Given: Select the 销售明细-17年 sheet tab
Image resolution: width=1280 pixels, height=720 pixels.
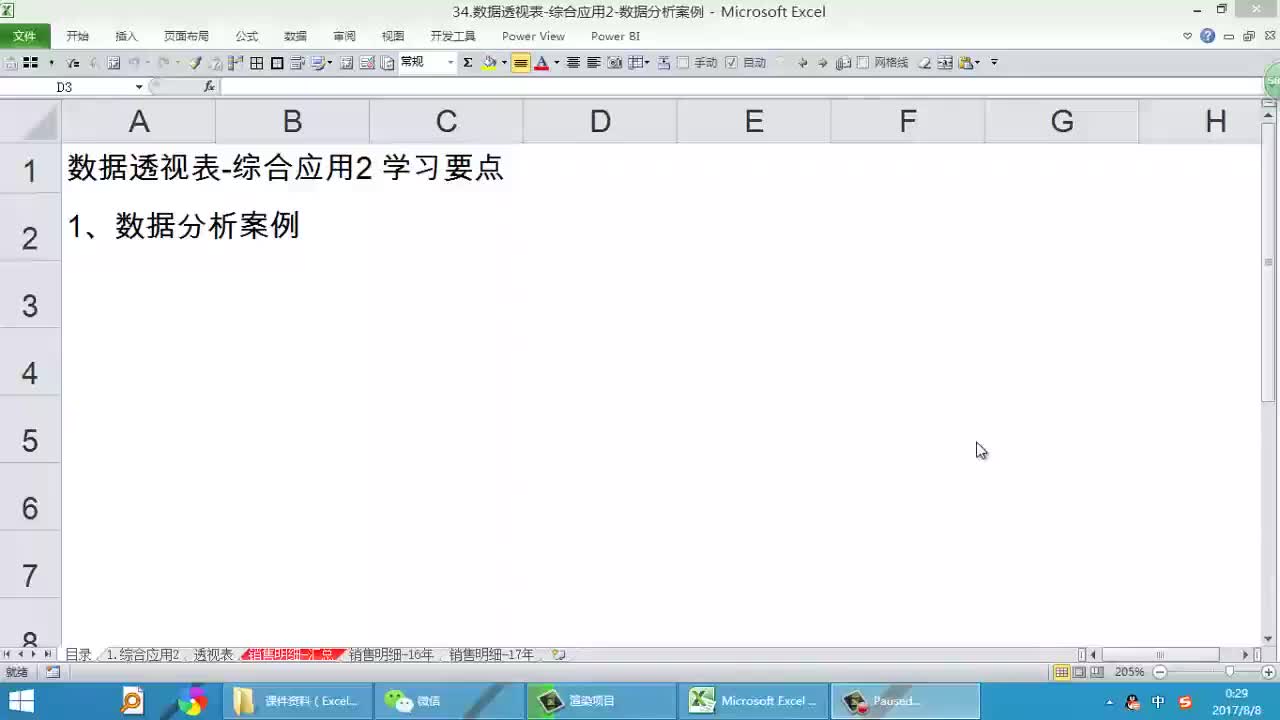Looking at the screenshot, I should (491, 655).
